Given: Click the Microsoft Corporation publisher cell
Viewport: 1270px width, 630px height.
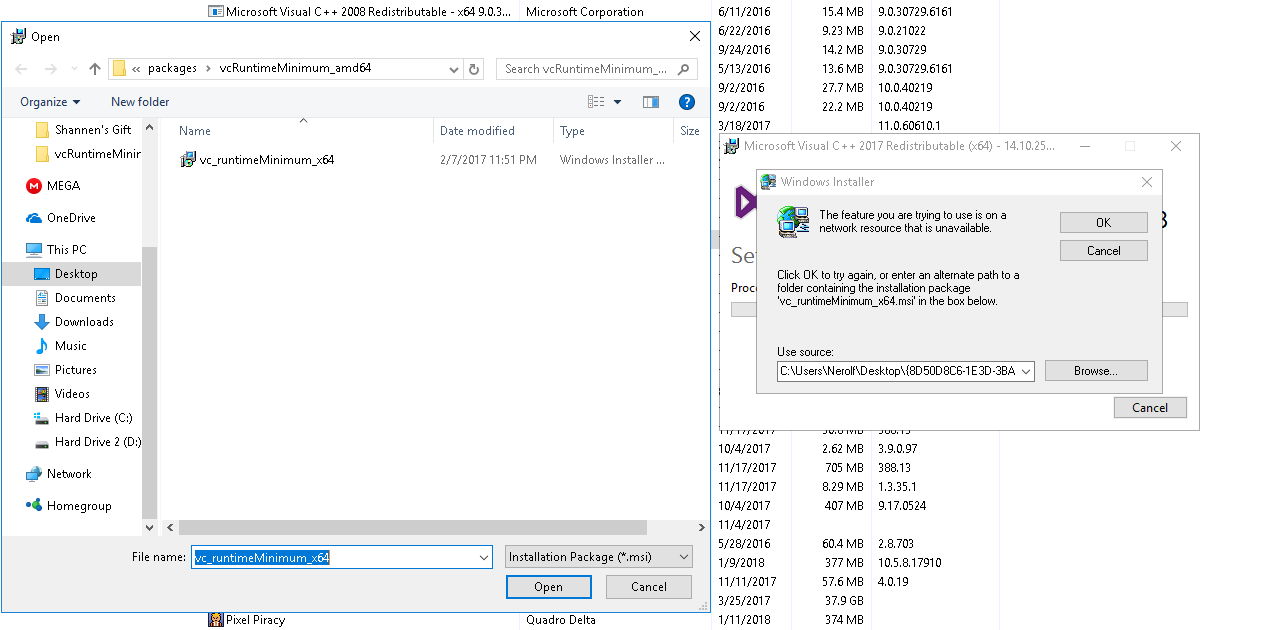Looking at the screenshot, I should pos(585,12).
